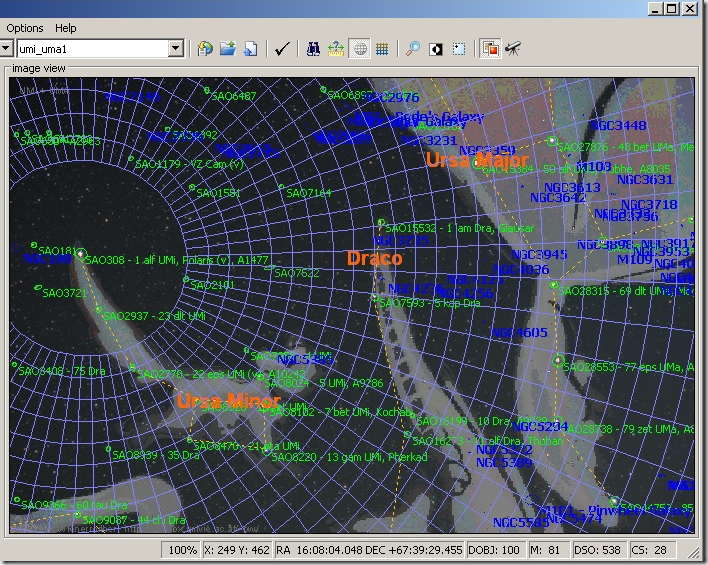Toggle the overlapping image layers button

pos(490,48)
